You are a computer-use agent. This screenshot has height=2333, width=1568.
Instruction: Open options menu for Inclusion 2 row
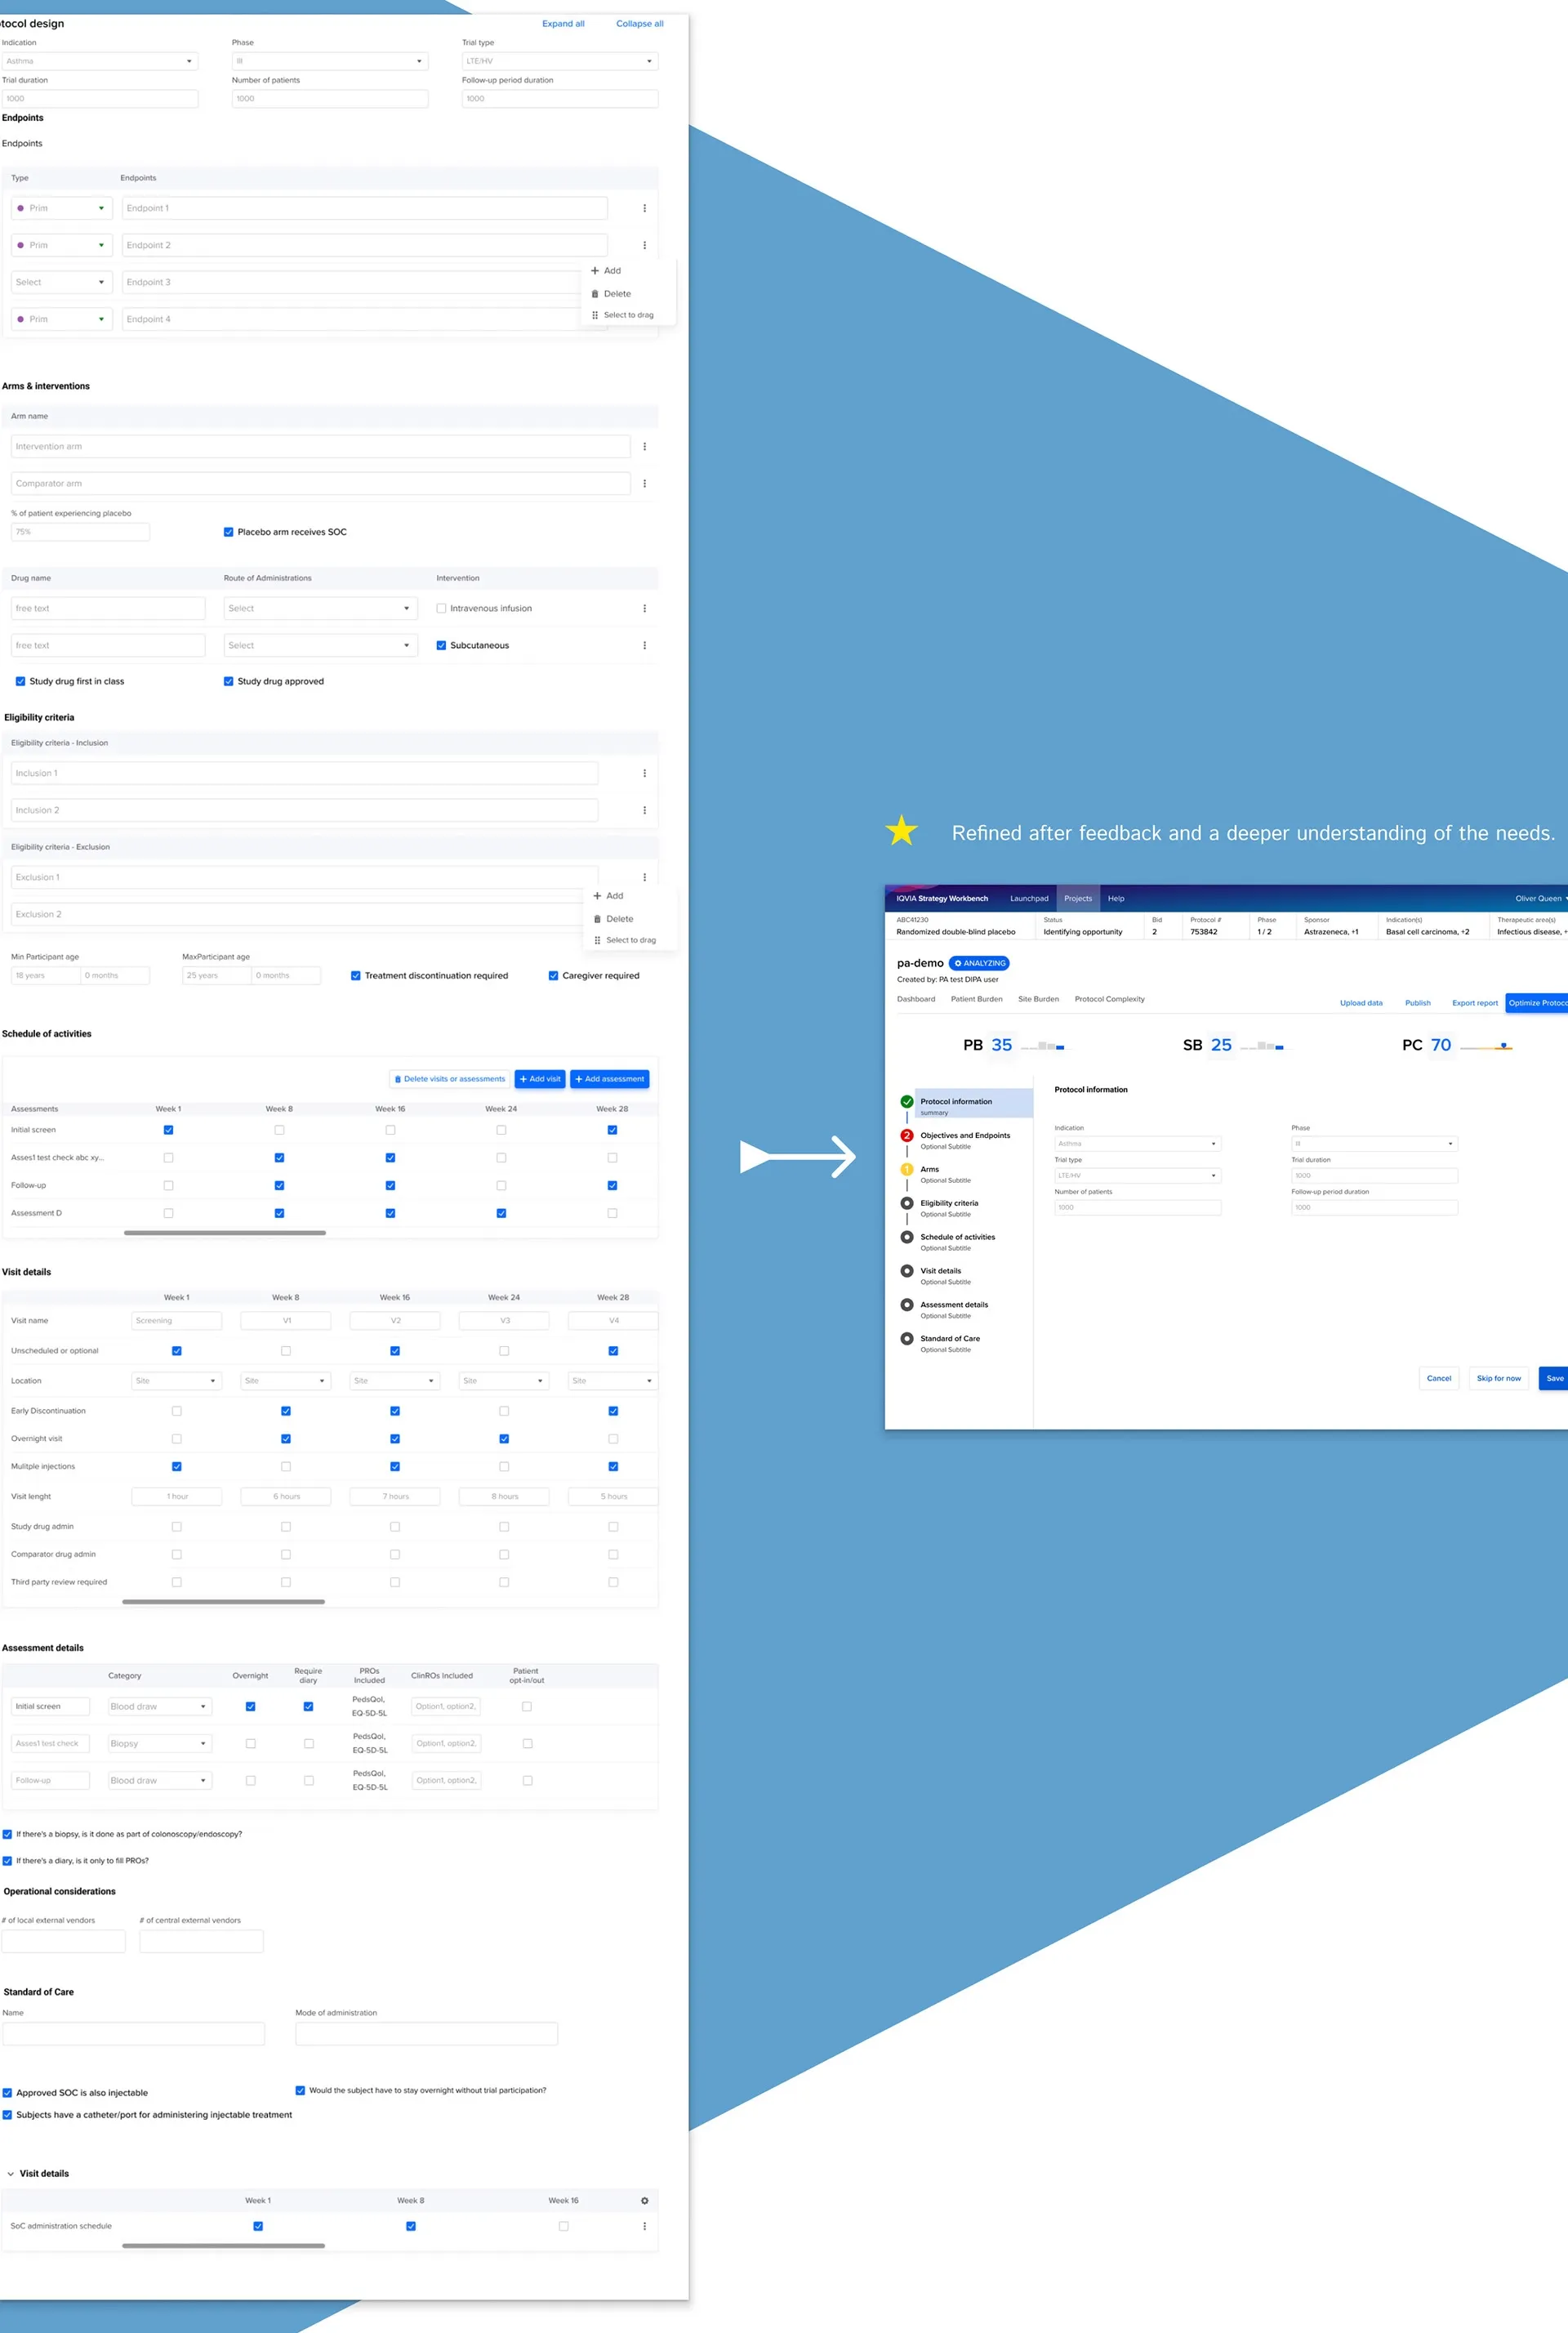click(x=644, y=810)
